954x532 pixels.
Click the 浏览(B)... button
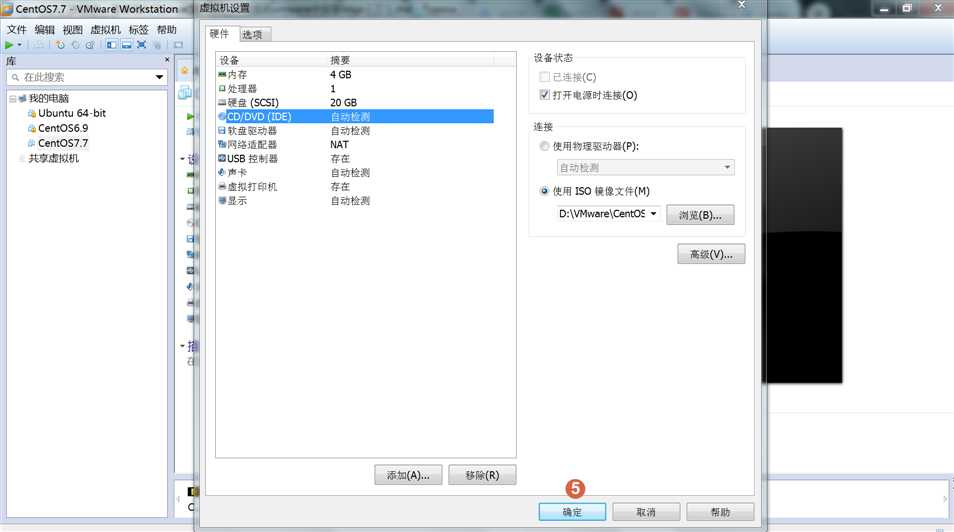700,215
